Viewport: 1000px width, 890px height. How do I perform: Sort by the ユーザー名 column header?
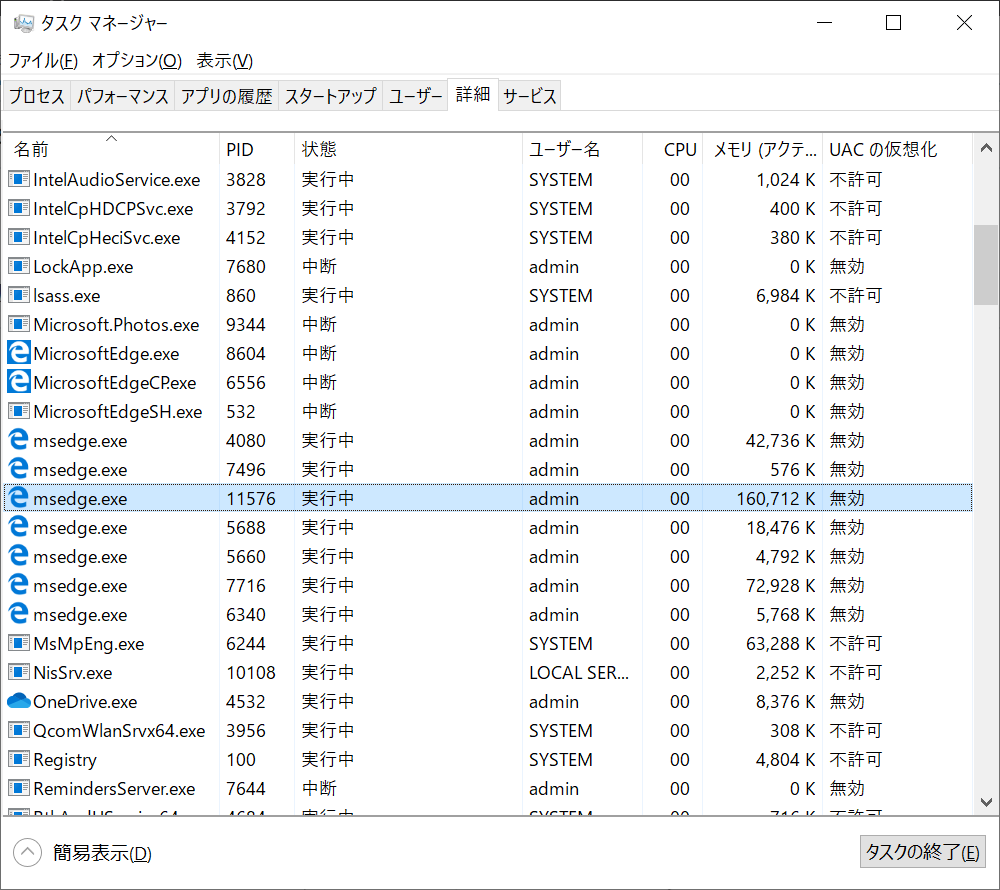click(x=582, y=149)
